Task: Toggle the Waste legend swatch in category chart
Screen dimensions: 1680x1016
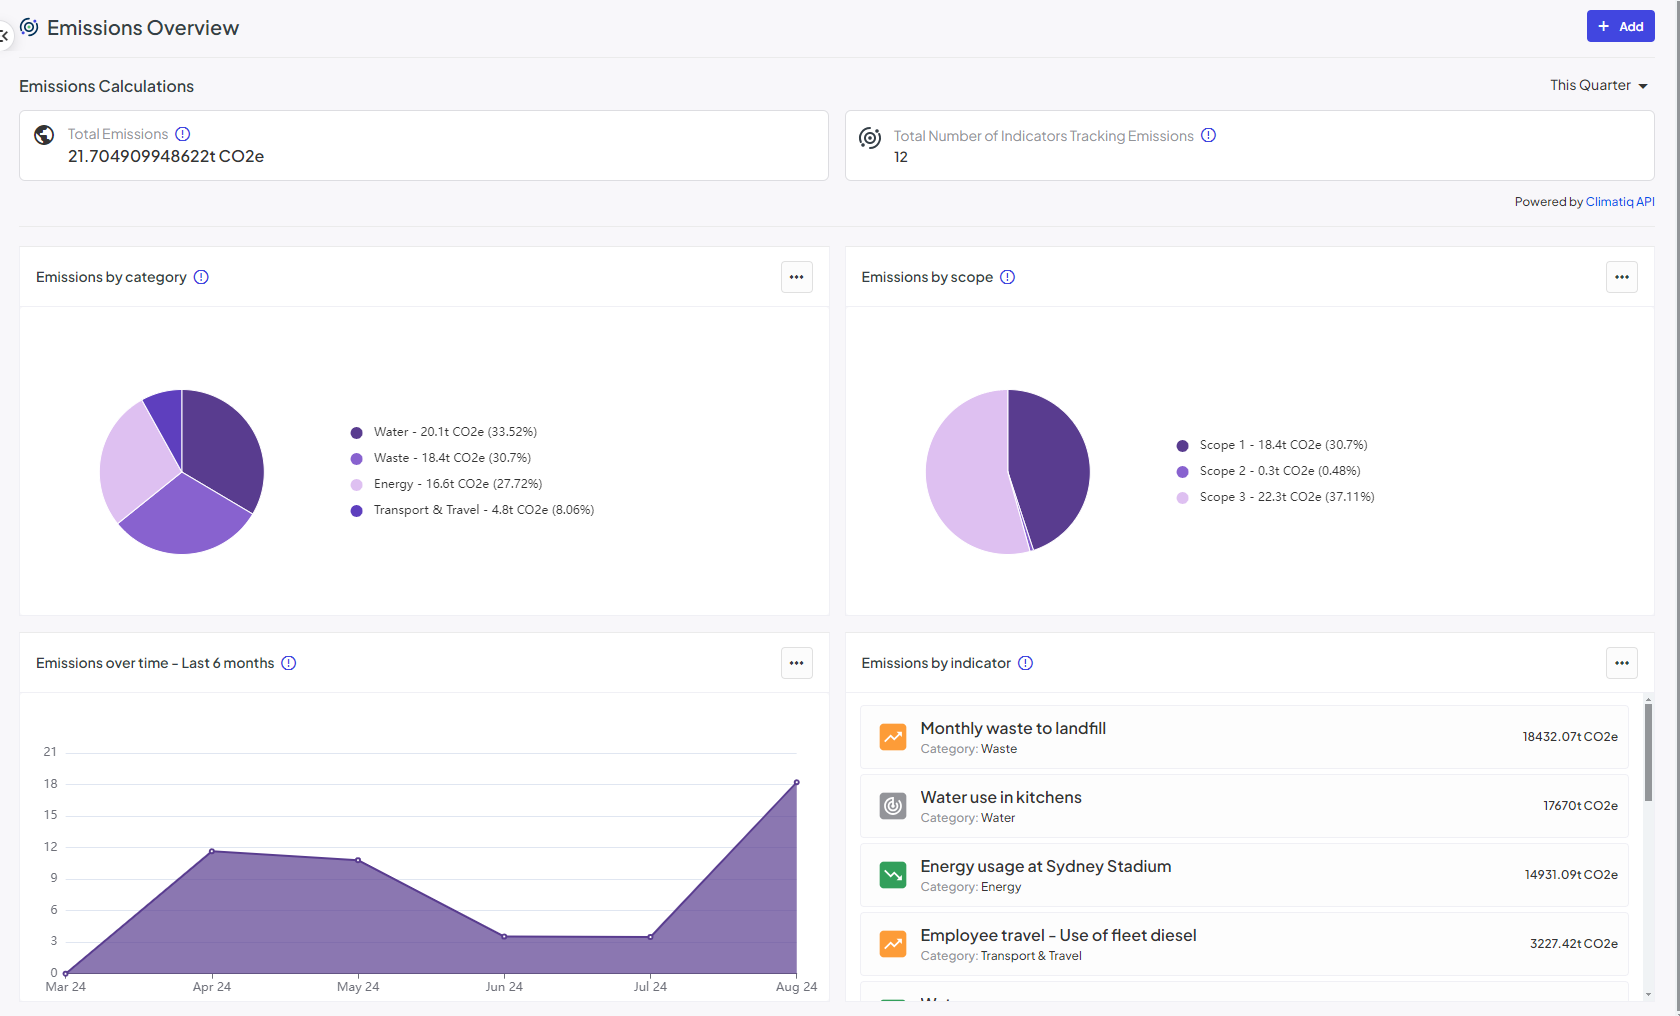Action: [x=356, y=459]
